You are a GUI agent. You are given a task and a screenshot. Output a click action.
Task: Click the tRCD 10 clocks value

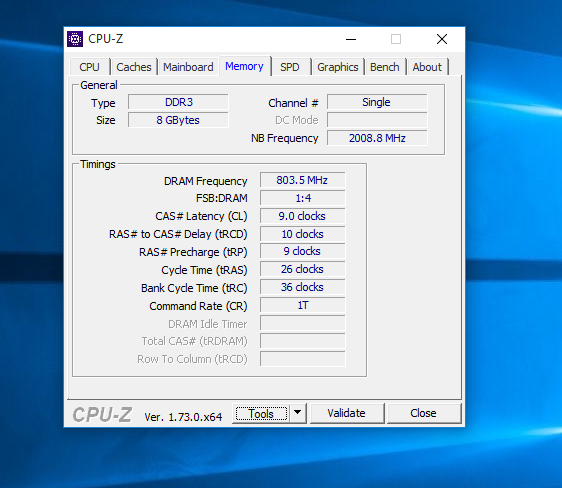303,234
